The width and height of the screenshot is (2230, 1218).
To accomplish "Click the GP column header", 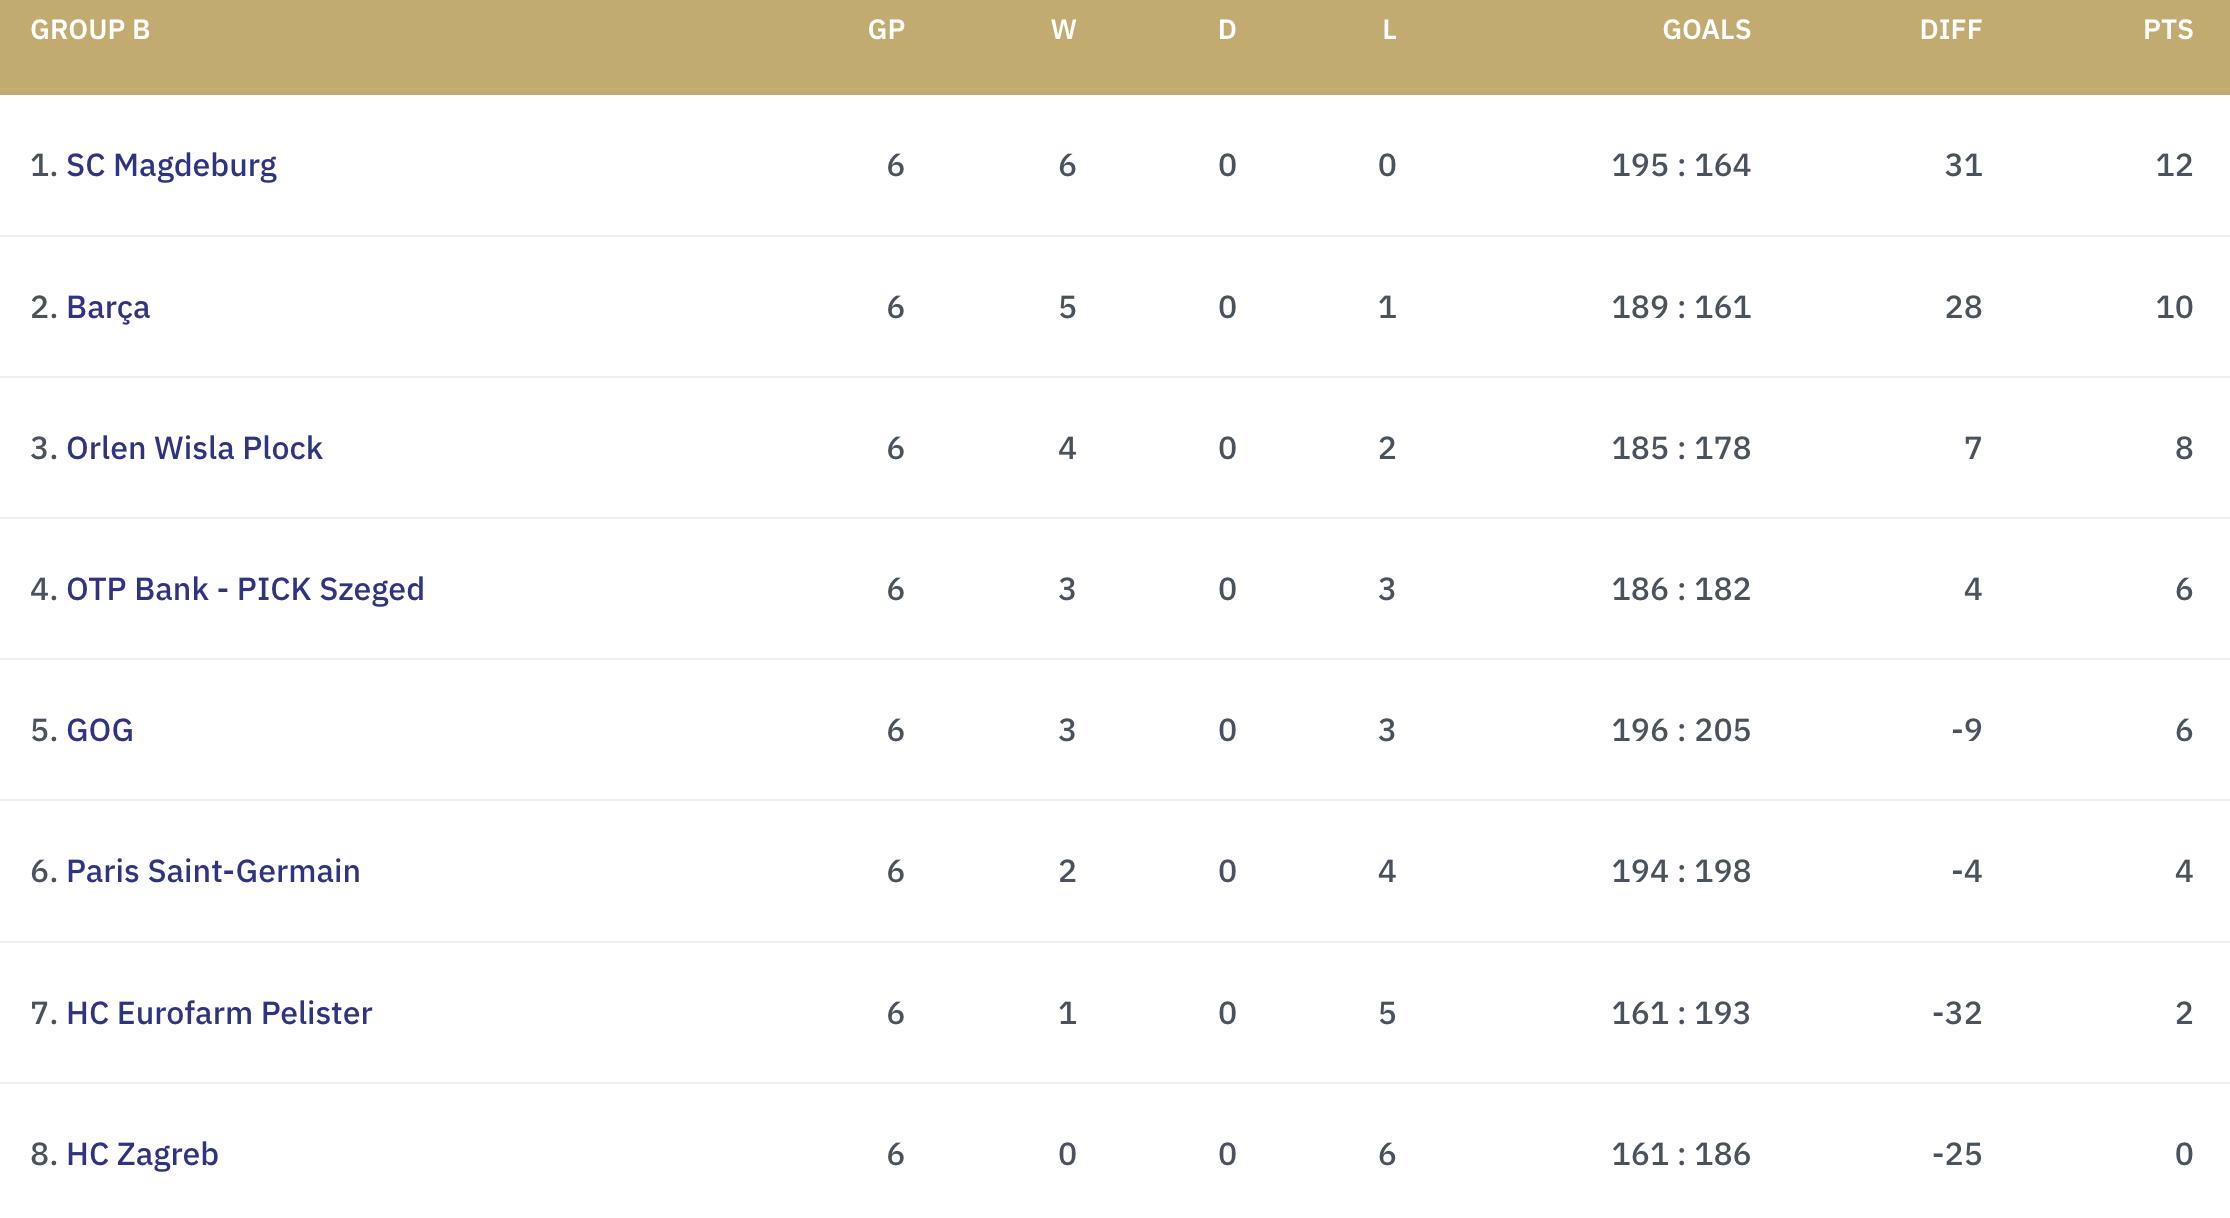I will point(886,30).
